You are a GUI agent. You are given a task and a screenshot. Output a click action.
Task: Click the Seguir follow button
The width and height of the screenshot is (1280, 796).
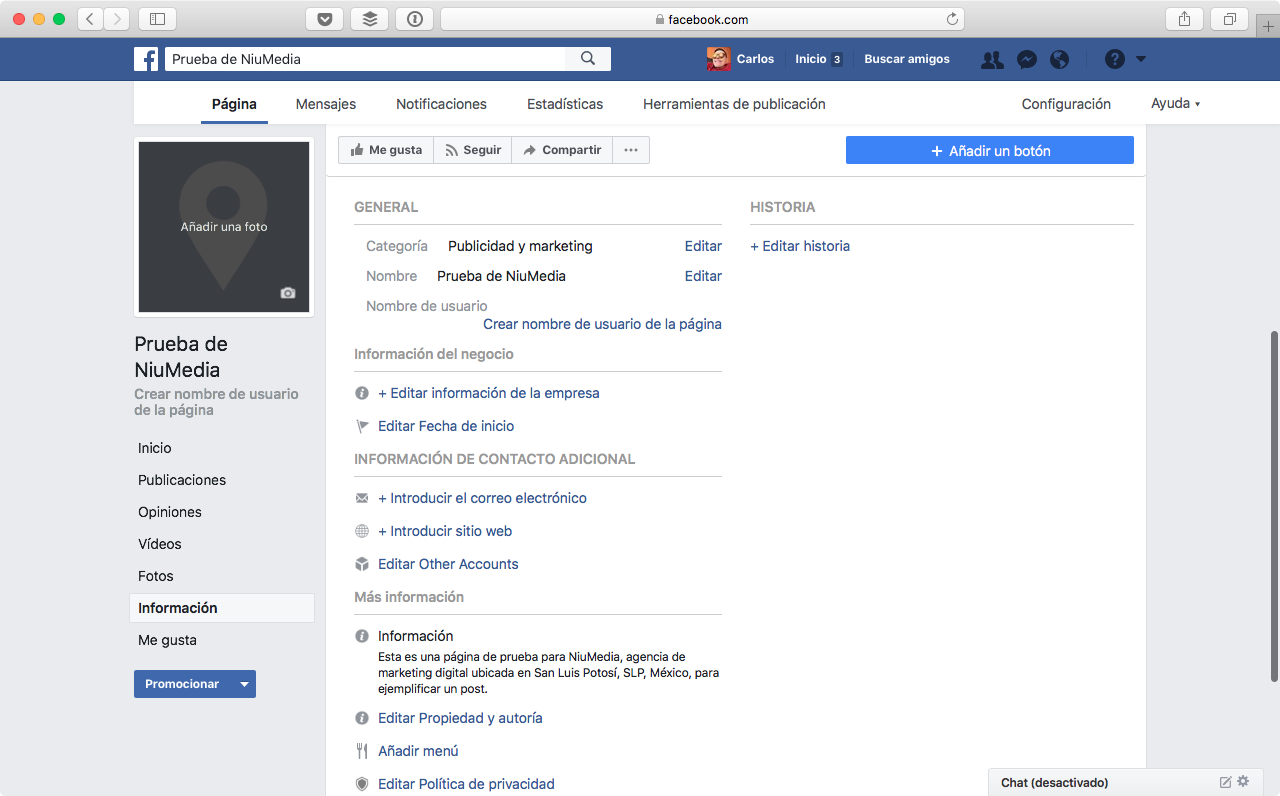472,150
